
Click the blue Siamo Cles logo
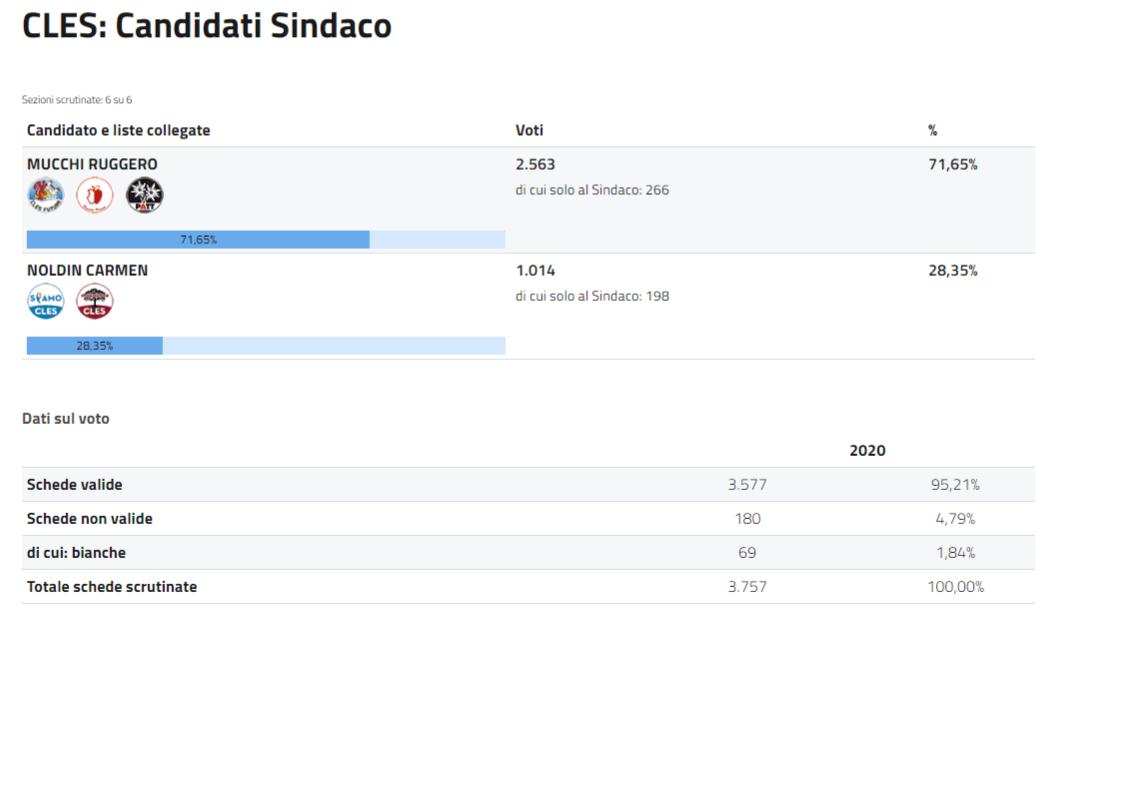tap(45, 301)
